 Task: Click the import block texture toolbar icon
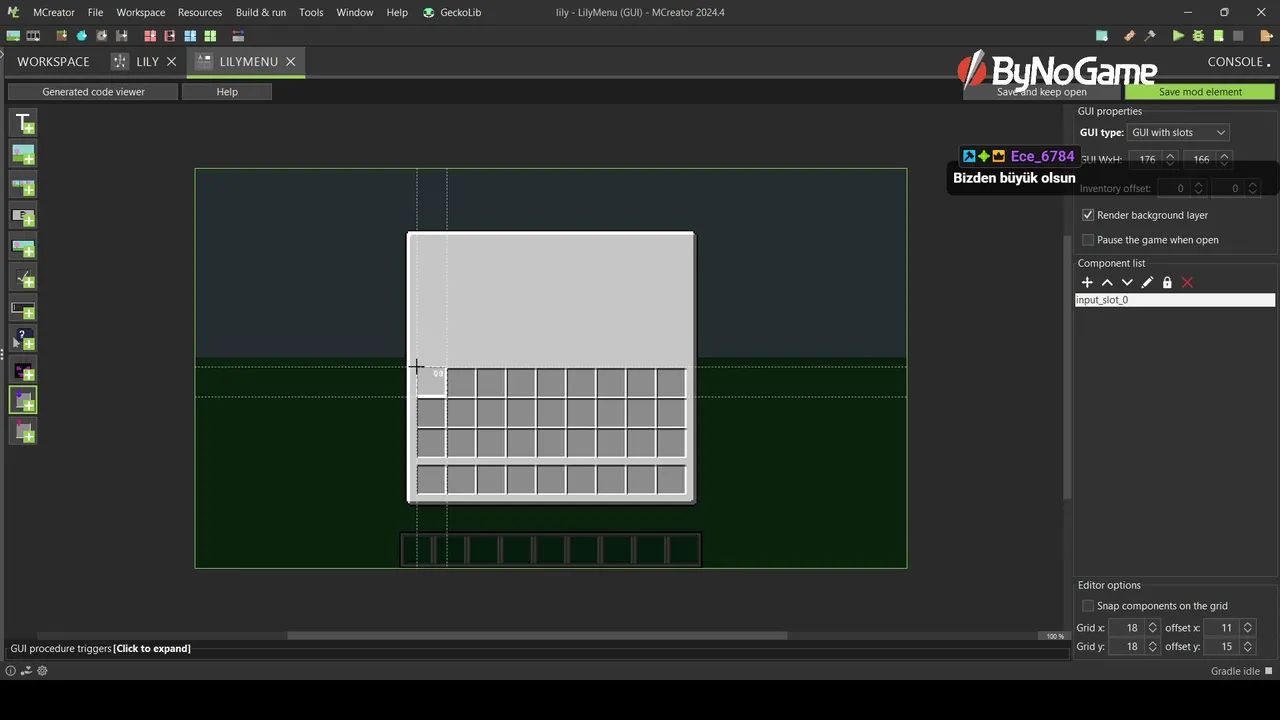(62, 36)
